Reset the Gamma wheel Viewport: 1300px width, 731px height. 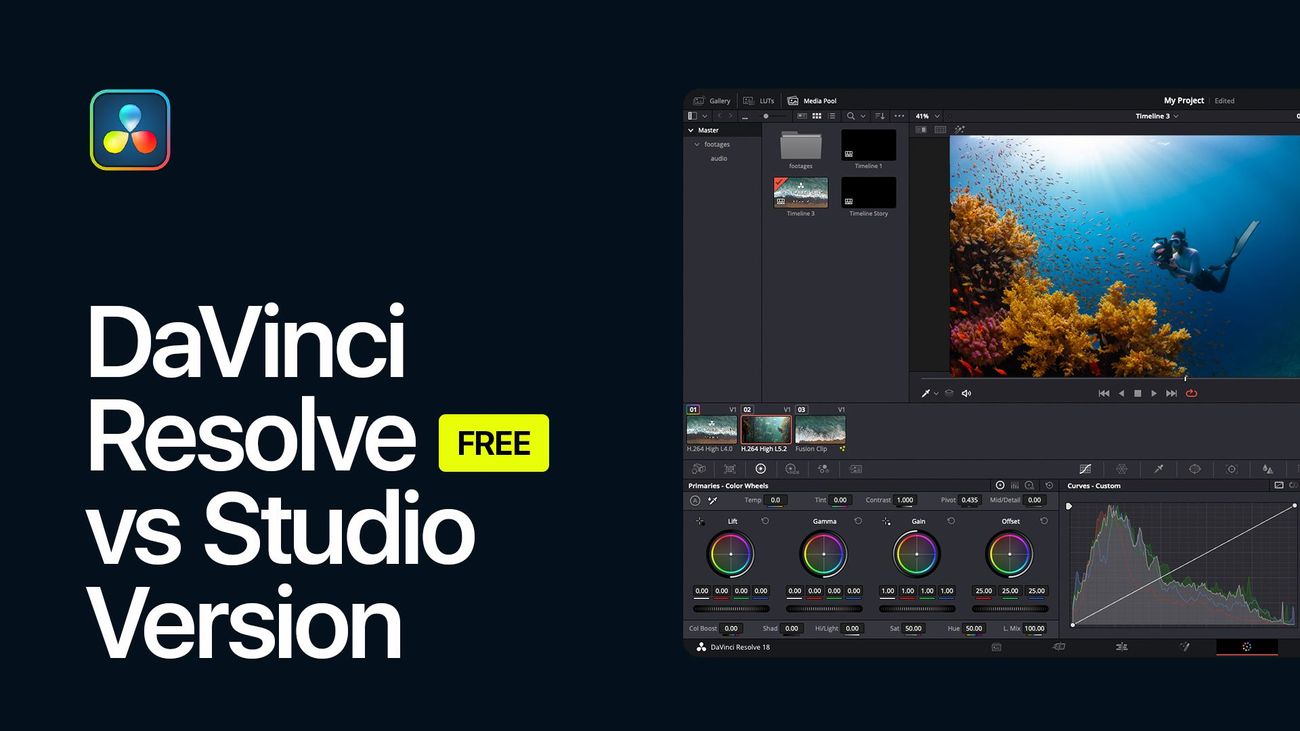[x=858, y=521]
